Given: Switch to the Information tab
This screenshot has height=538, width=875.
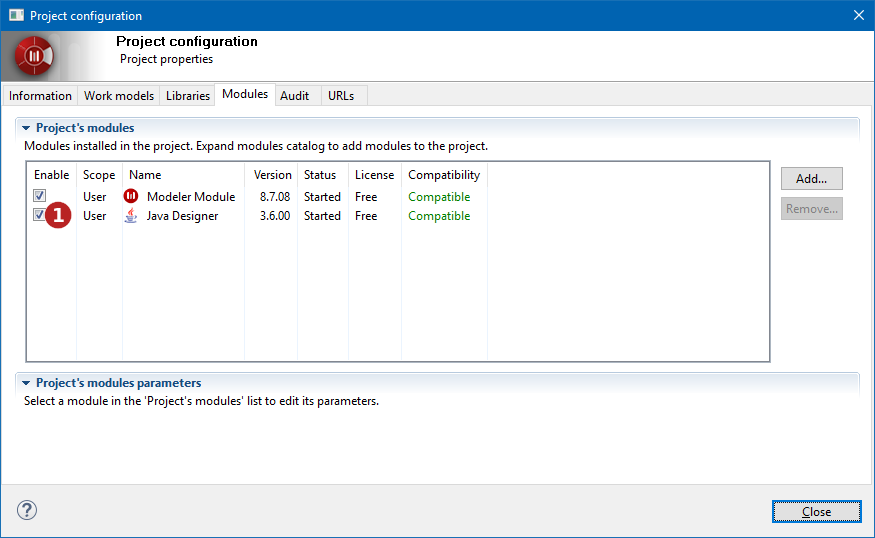Looking at the screenshot, I should pyautogui.click(x=40, y=96).
